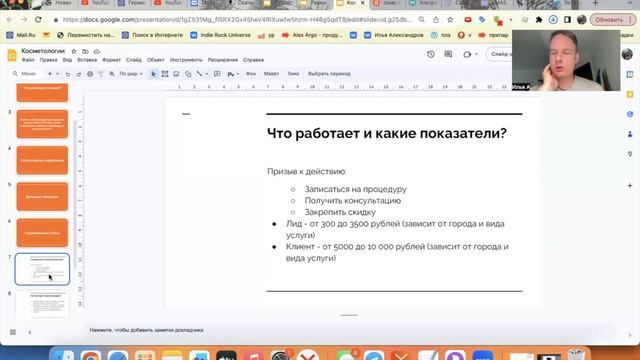Select the text box tool
The height and width of the screenshot is (360, 640).
click(165, 74)
